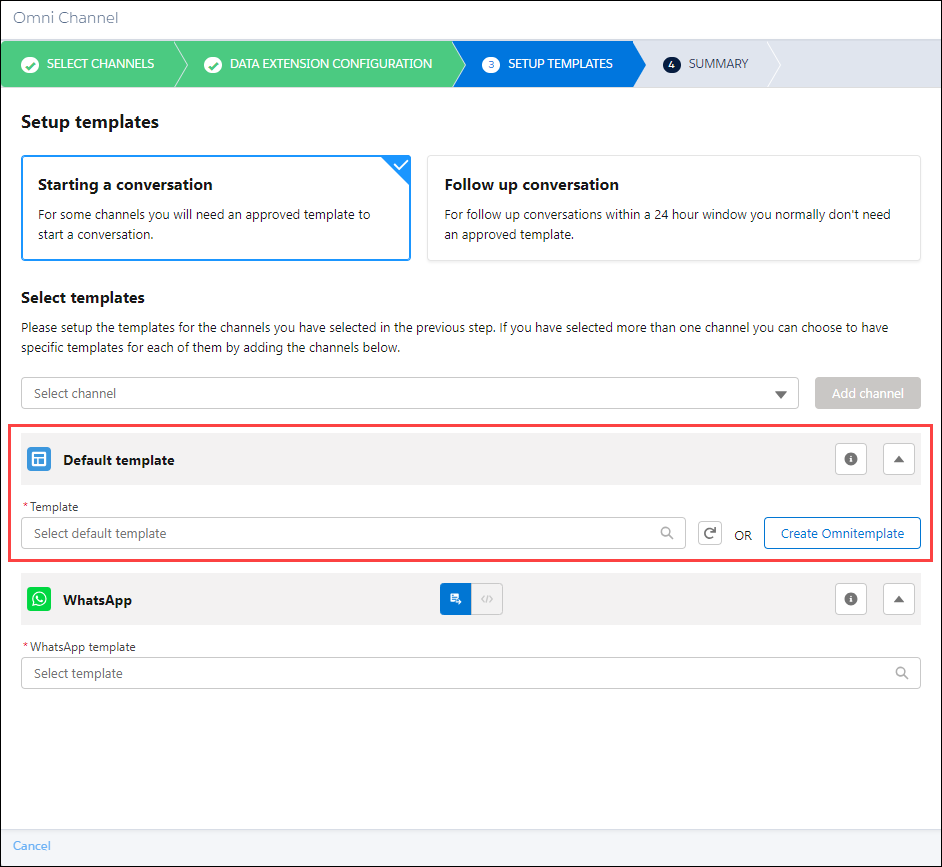Click the WhatsApp channel icon
Viewport: 942px width, 867px height.
38,598
